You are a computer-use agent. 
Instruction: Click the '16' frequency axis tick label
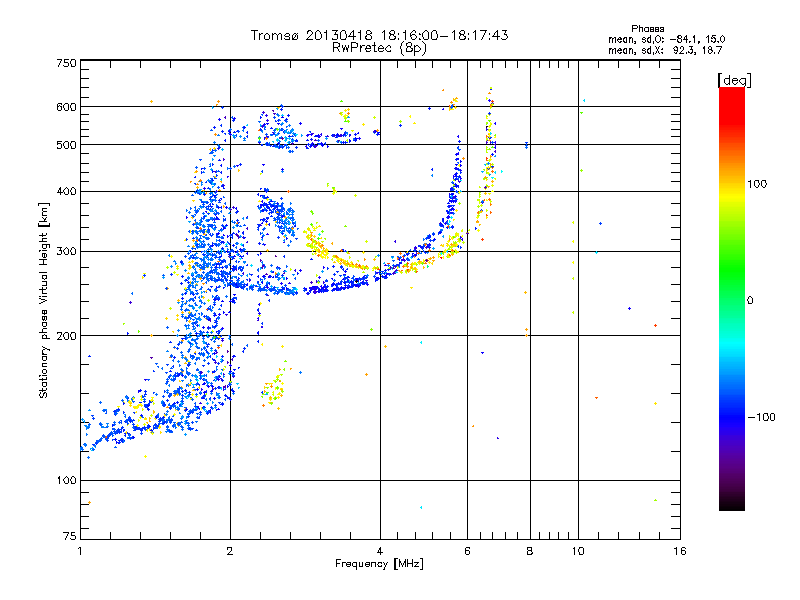click(x=680, y=551)
